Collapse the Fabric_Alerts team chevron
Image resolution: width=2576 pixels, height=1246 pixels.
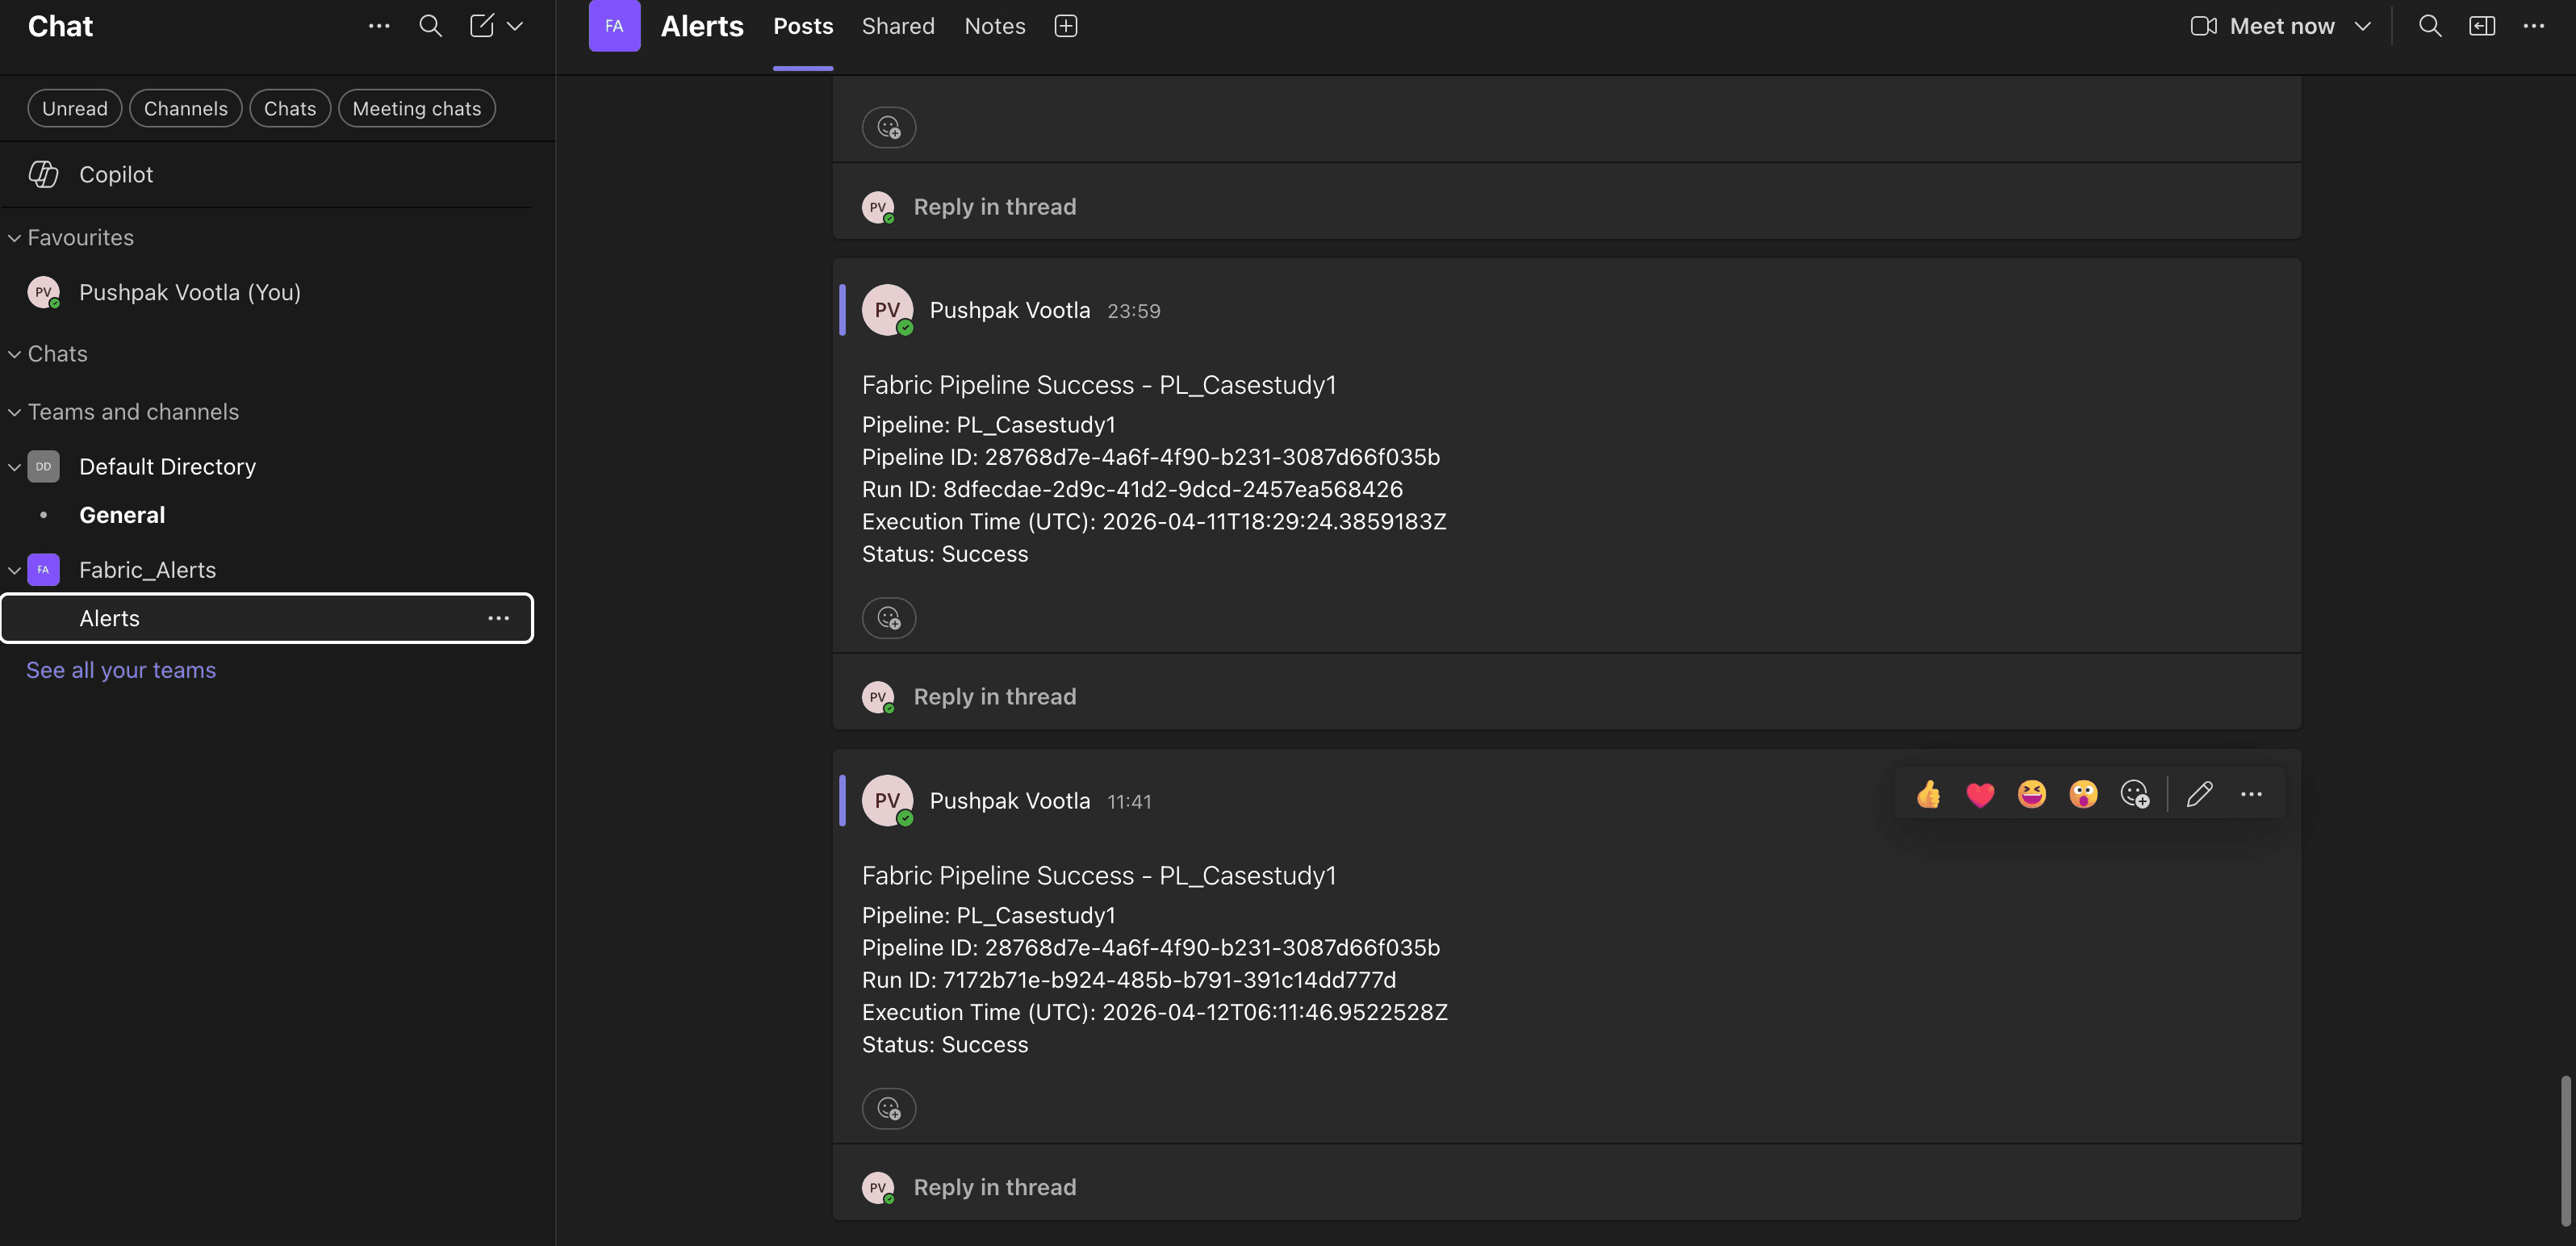14,570
